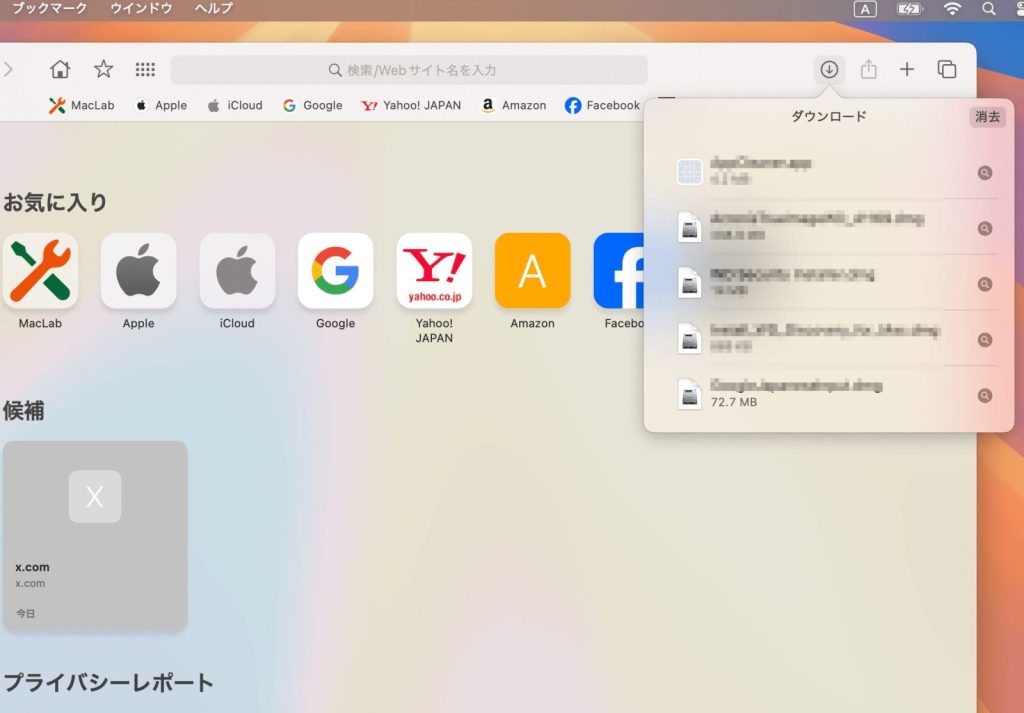Open iCloud bookmark in favorites bar
This screenshot has height=713, width=1024.
(235, 105)
